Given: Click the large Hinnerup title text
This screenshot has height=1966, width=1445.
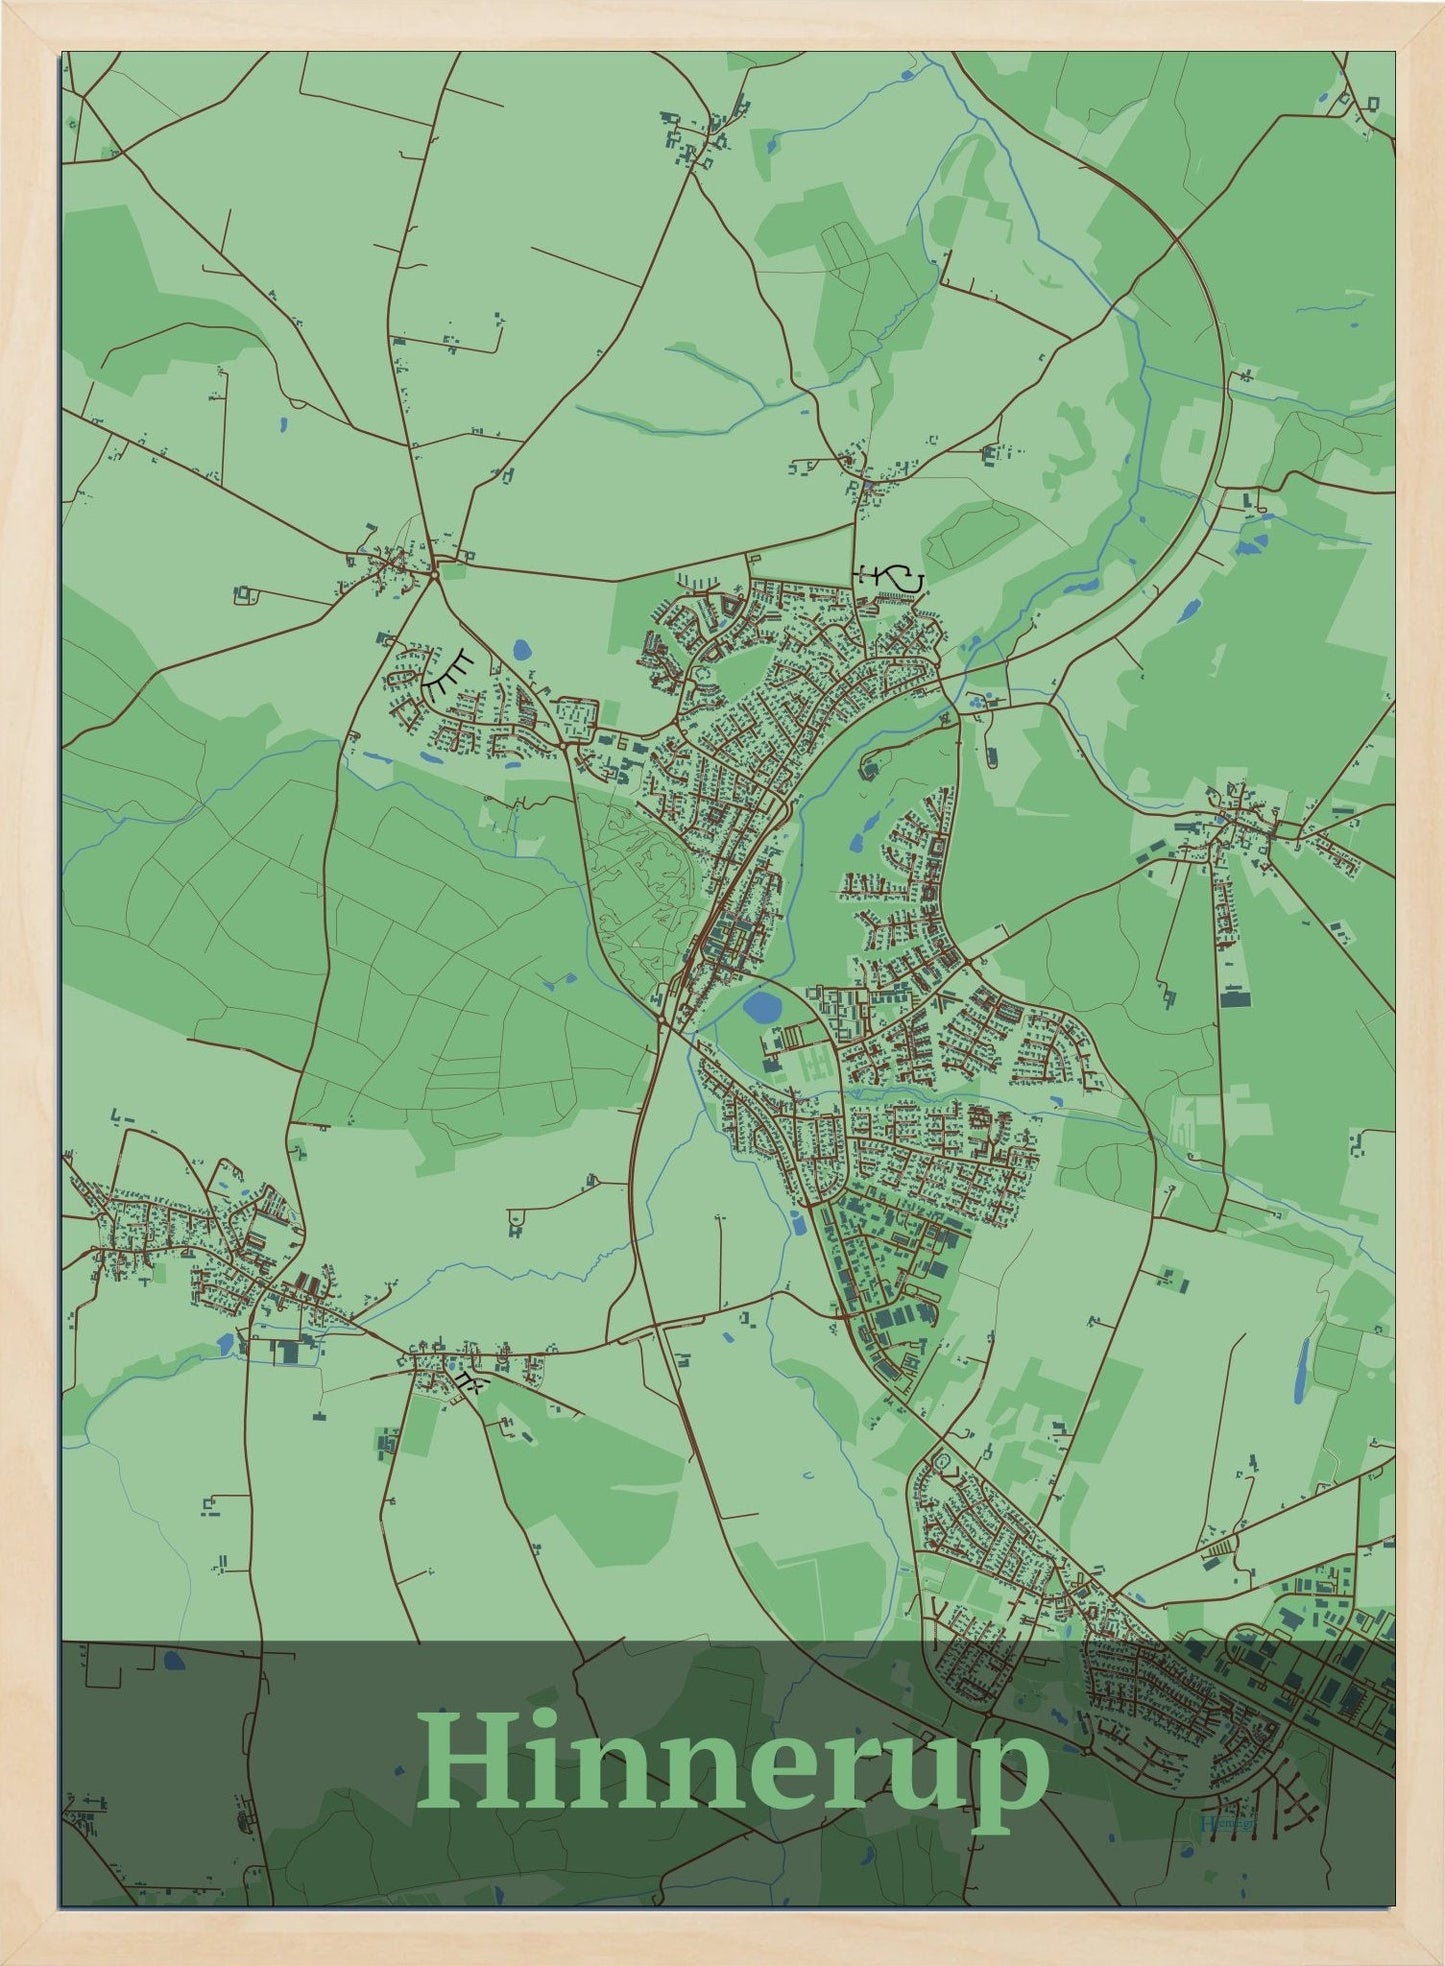Looking at the screenshot, I should coord(732,1764).
